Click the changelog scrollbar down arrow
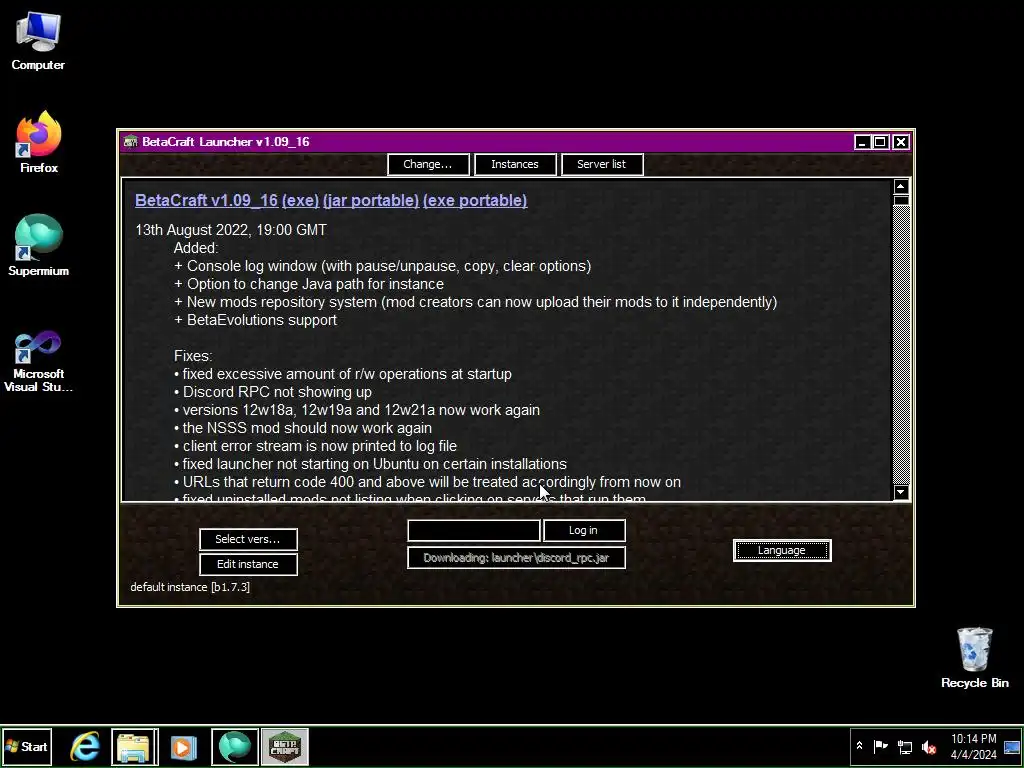1024x768 pixels. tap(901, 492)
